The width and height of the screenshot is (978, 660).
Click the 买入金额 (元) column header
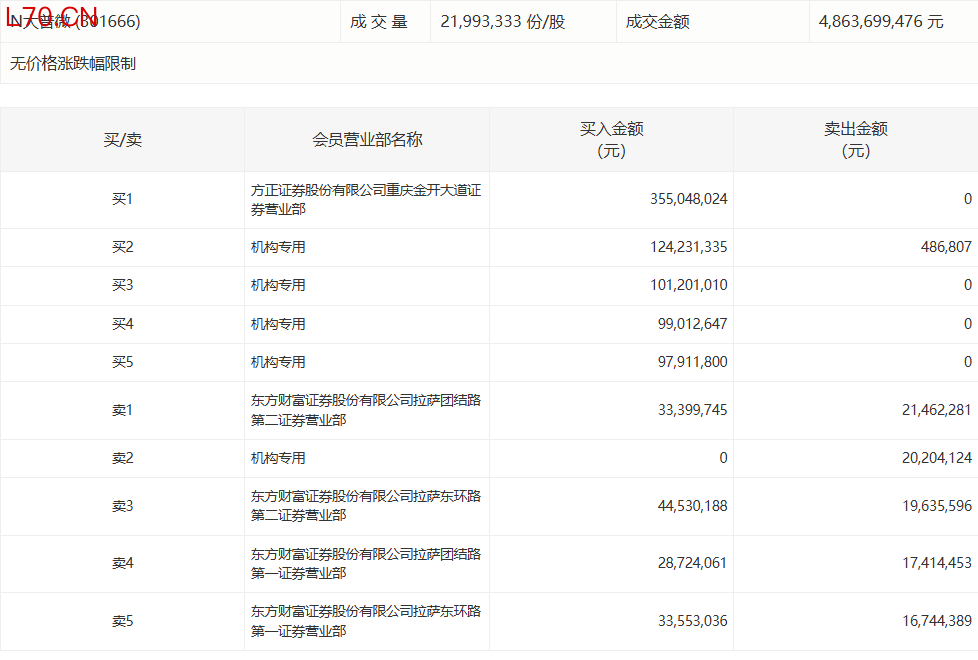(x=611, y=140)
